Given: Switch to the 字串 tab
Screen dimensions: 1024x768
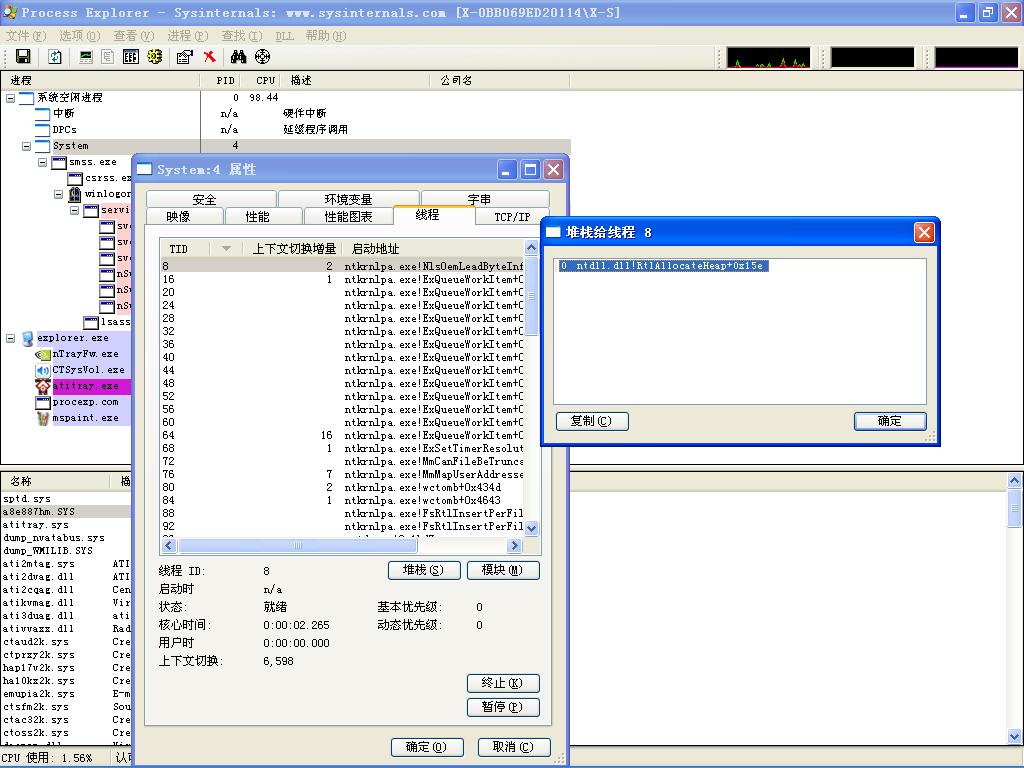Looking at the screenshot, I should [479, 199].
